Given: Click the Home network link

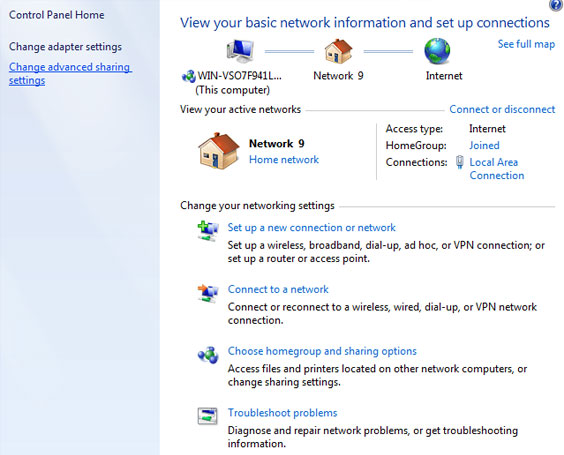Looking at the screenshot, I should [284, 159].
